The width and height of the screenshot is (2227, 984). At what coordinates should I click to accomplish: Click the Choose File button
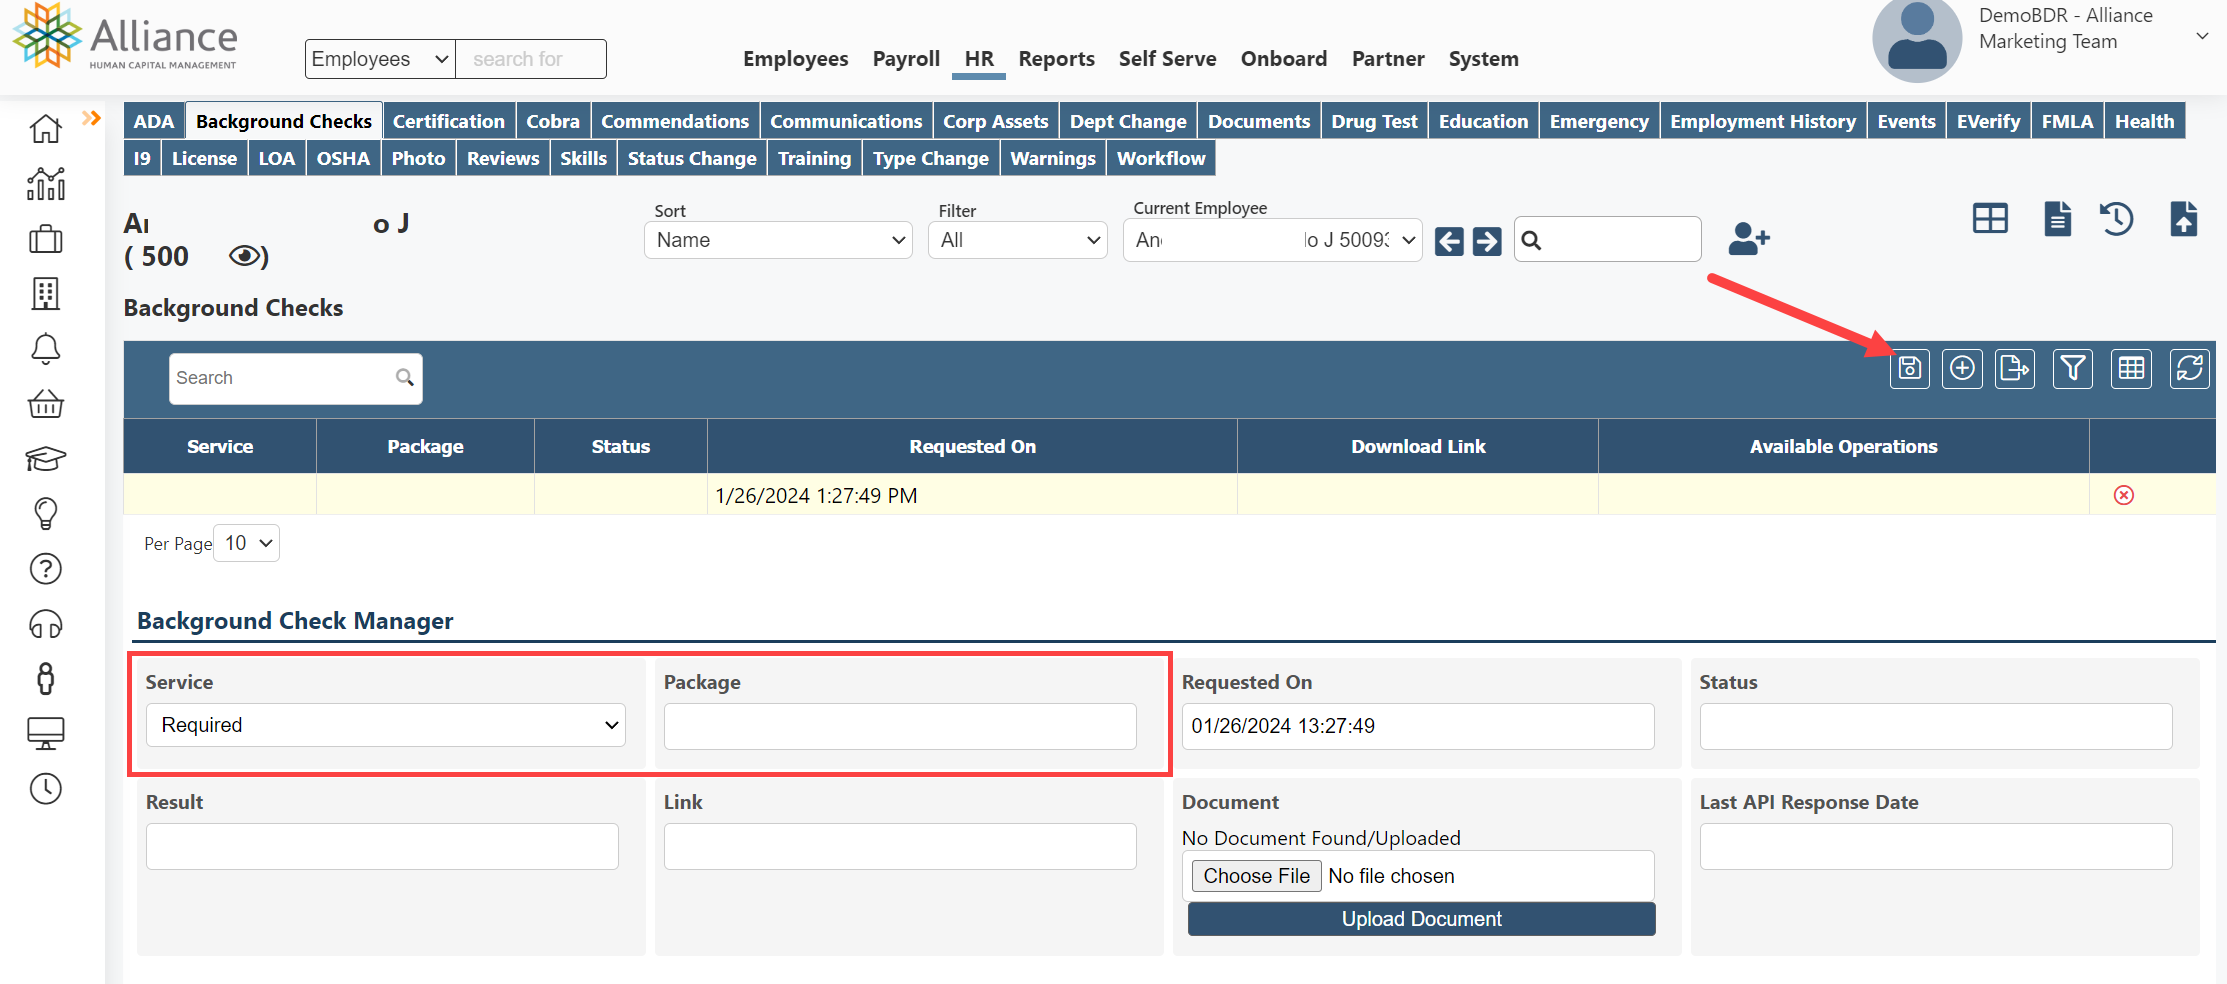[x=1257, y=876]
